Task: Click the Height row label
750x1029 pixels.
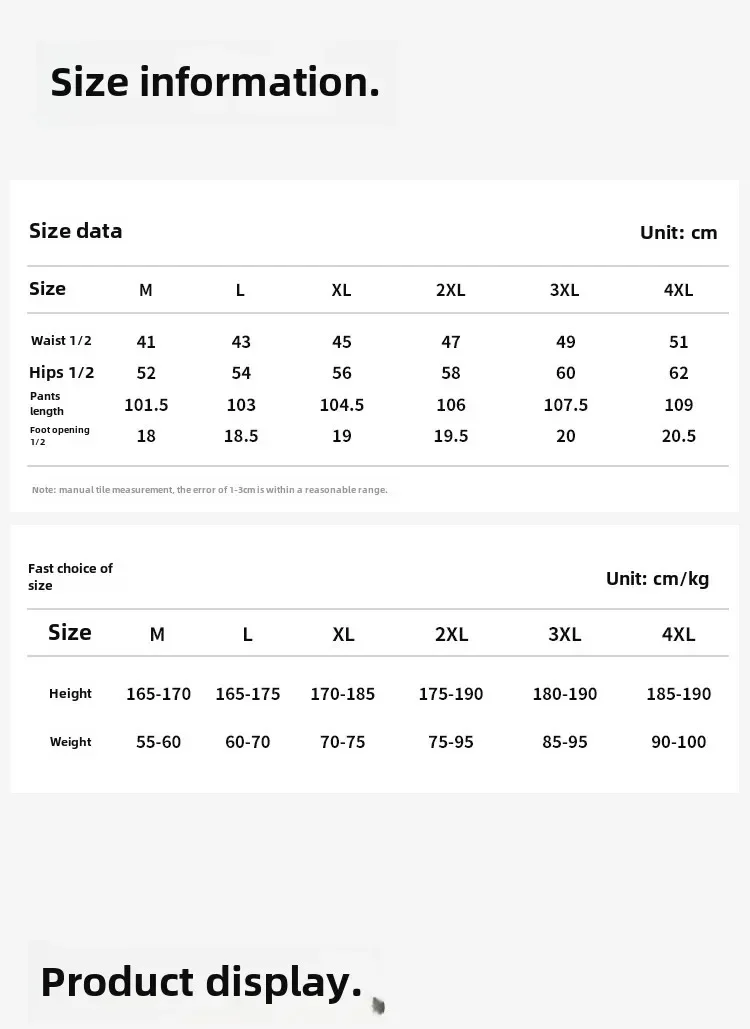Action: click(x=70, y=694)
